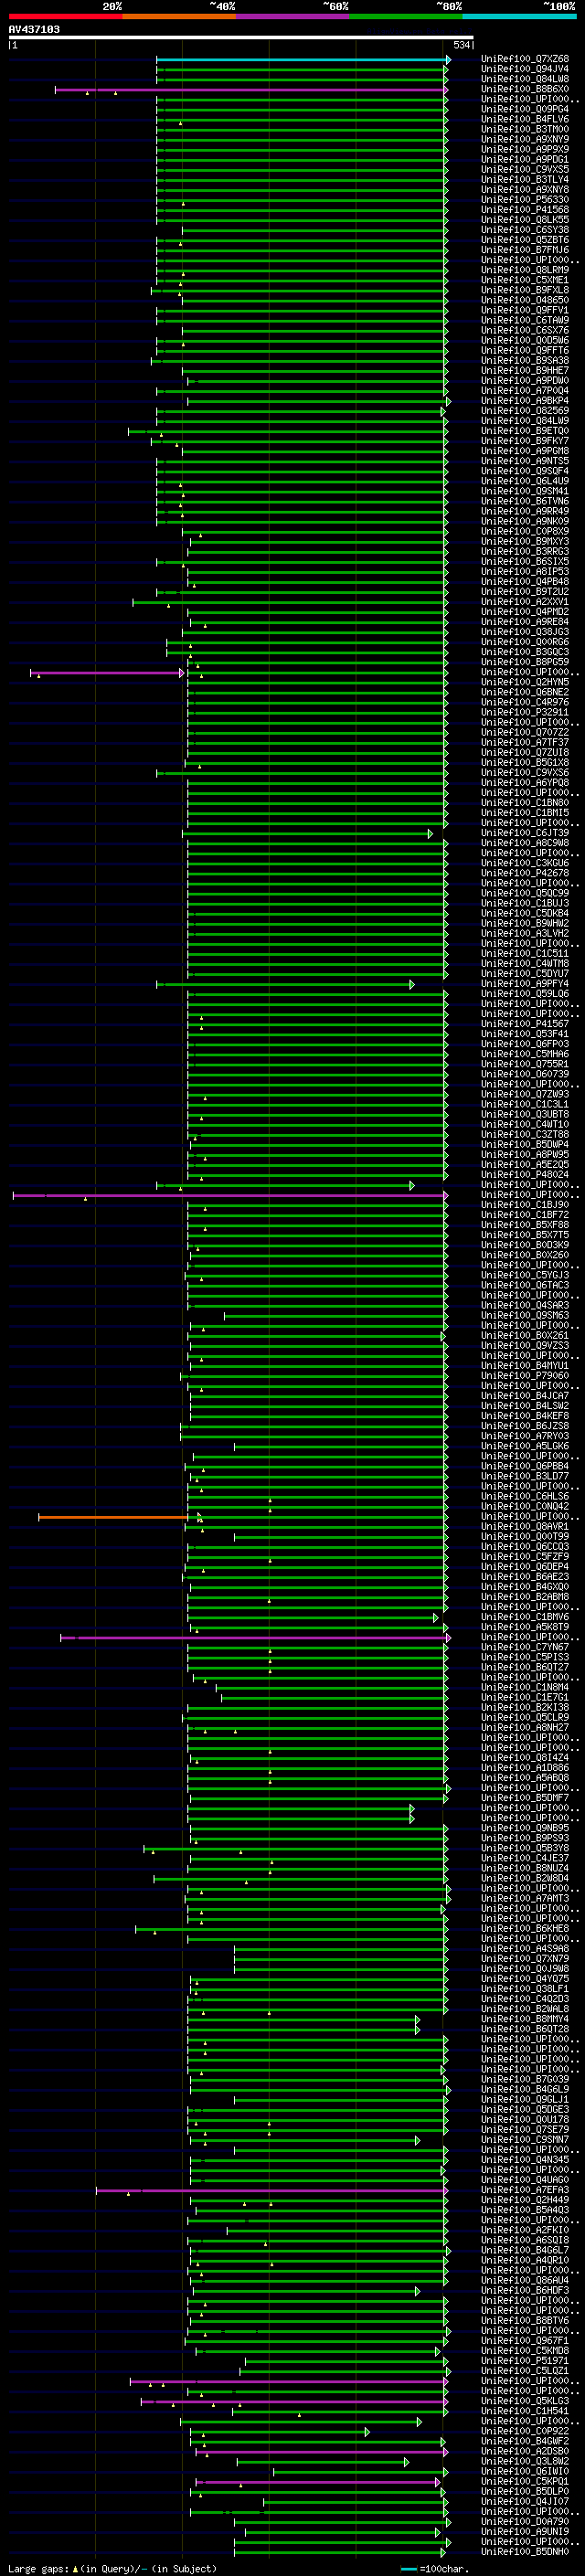Click the green alignment bar of UniRef100_Q9SM63
This screenshot has height=2576, width=585.
pos(335,1316)
